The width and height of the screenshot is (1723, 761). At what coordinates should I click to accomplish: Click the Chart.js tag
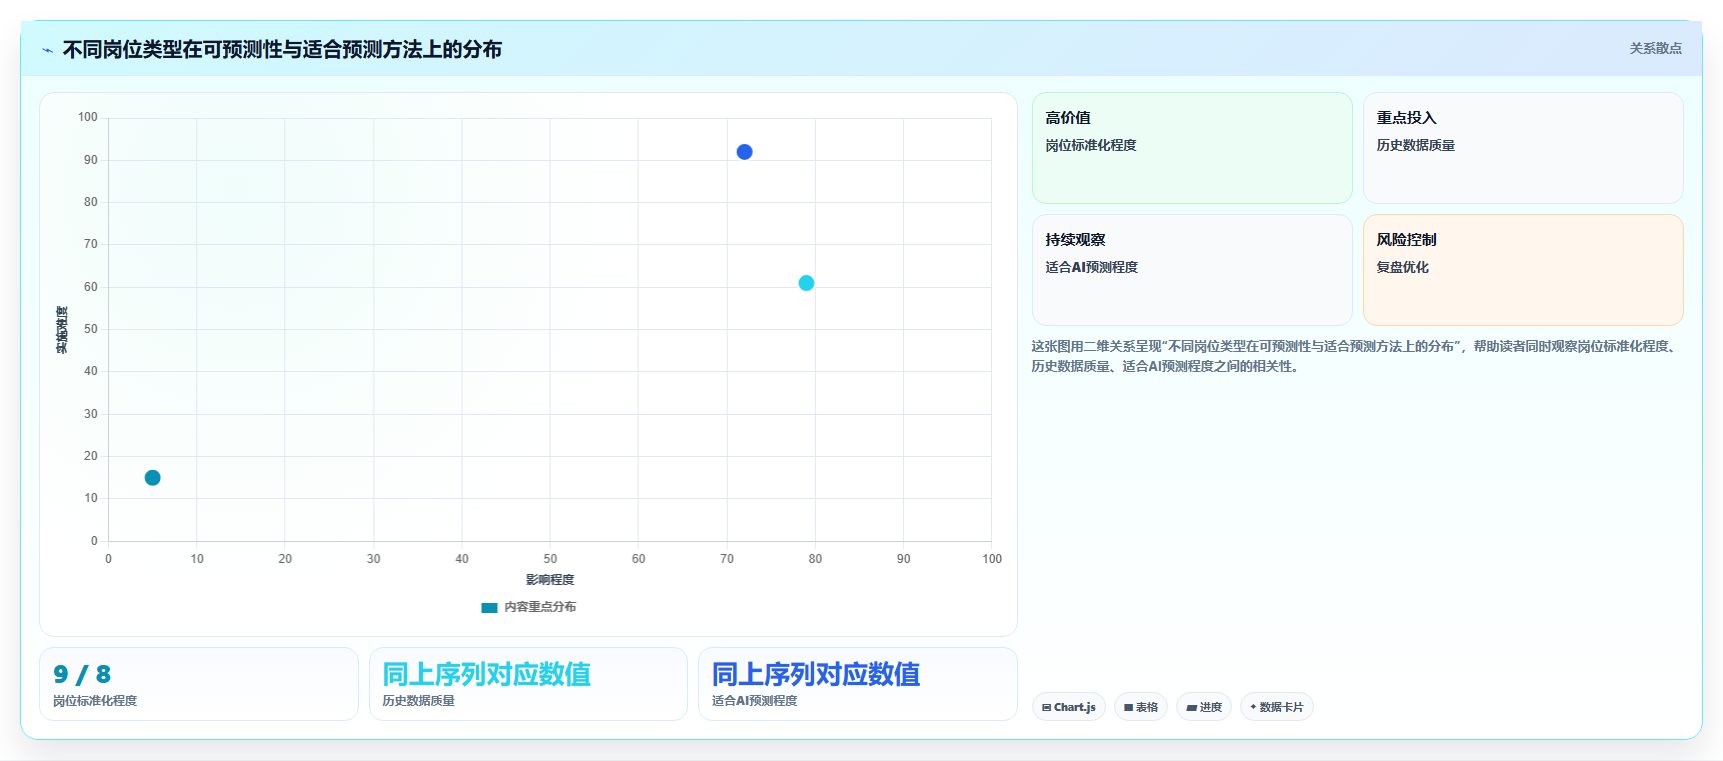tap(1068, 707)
